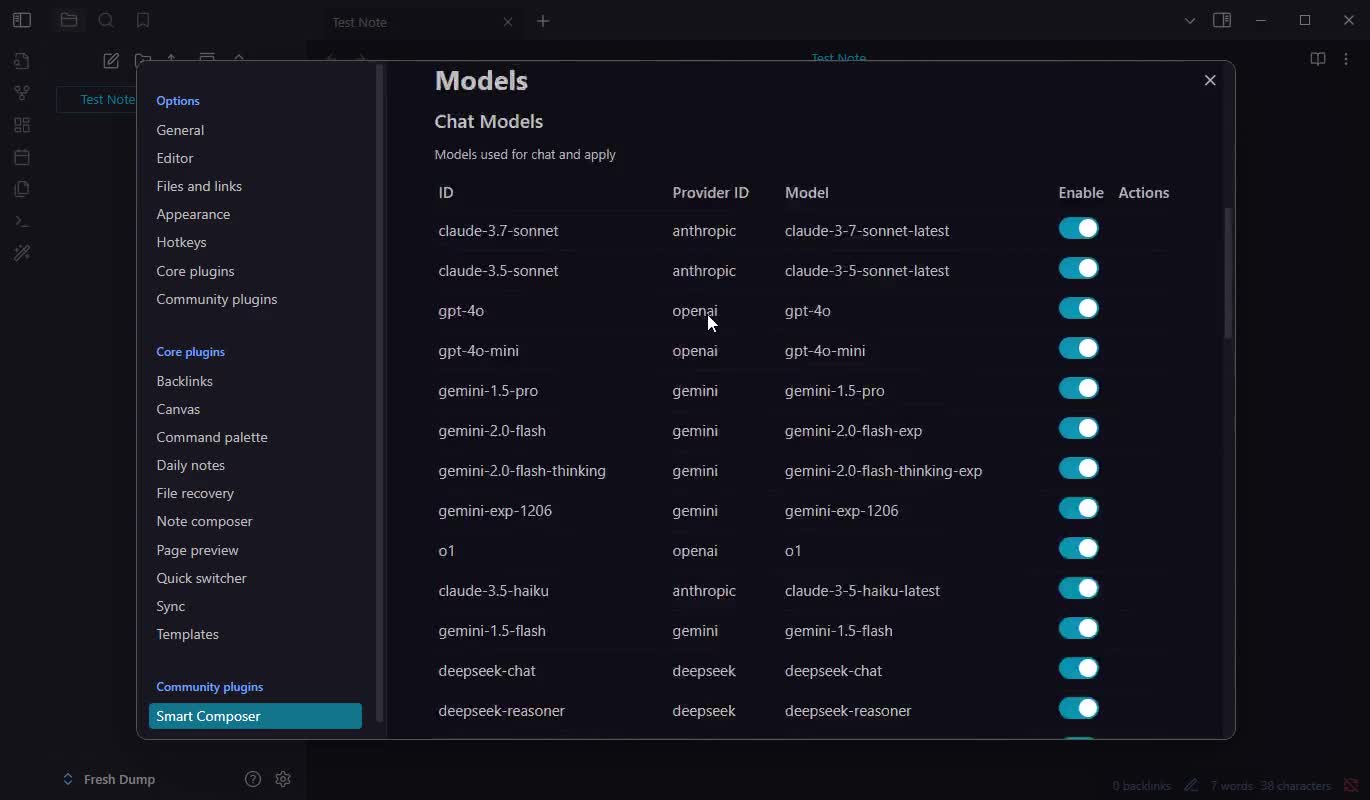Open the file explorer folder icon
Viewport: 1370px width, 800px height.
tap(69, 20)
